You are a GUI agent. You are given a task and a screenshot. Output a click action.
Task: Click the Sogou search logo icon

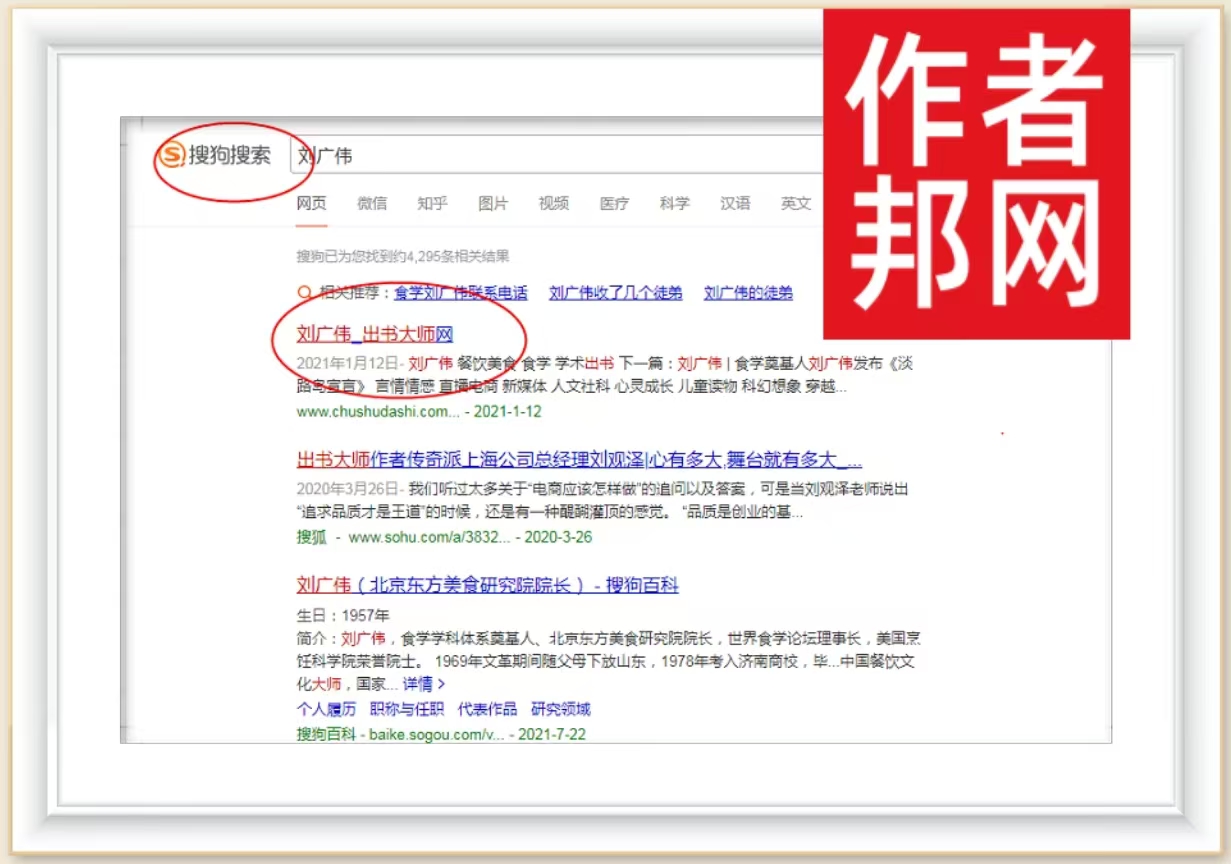tap(172, 156)
